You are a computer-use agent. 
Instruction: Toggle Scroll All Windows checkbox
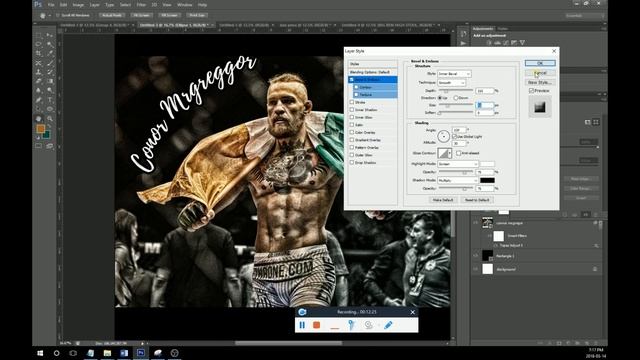point(58,15)
